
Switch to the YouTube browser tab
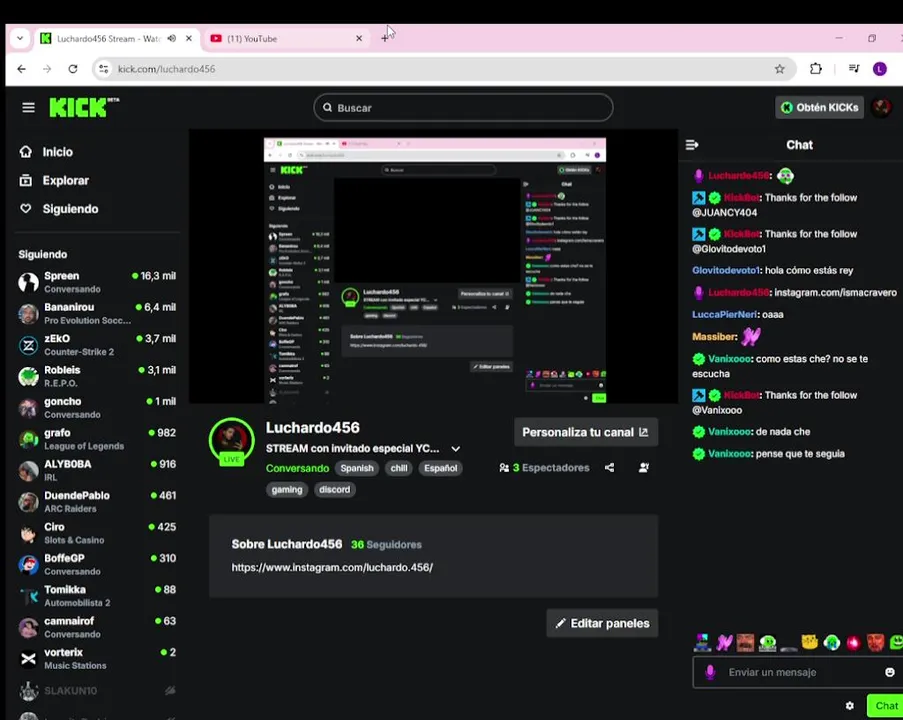click(287, 39)
